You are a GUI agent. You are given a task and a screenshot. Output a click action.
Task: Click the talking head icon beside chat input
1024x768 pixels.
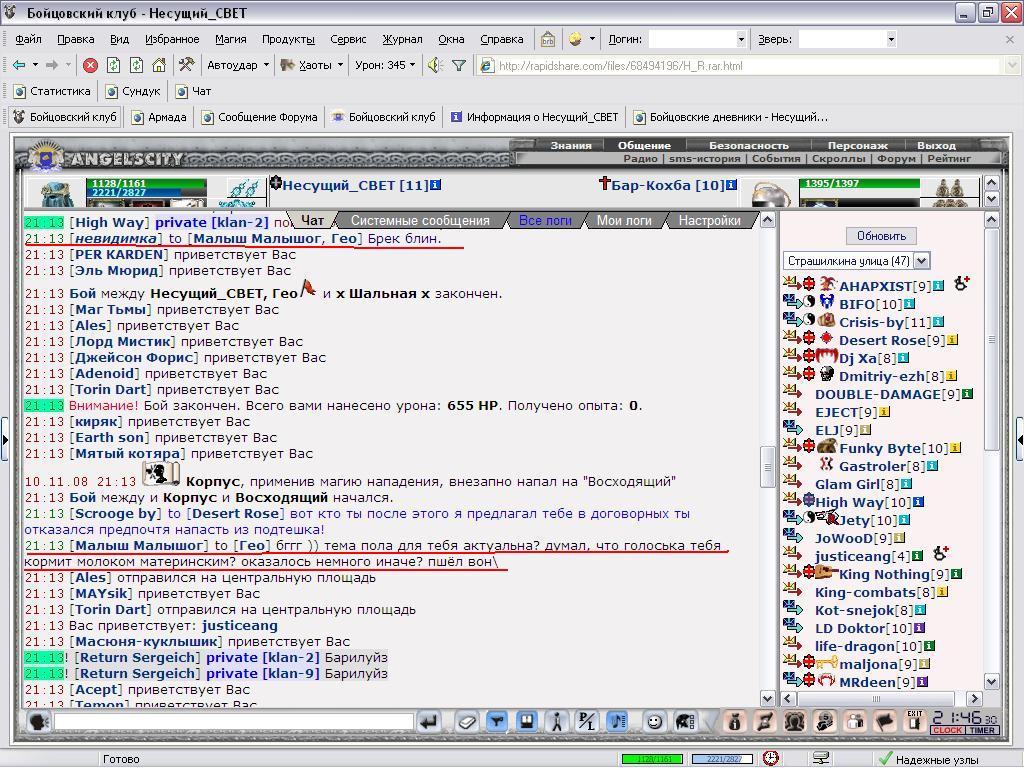40,722
